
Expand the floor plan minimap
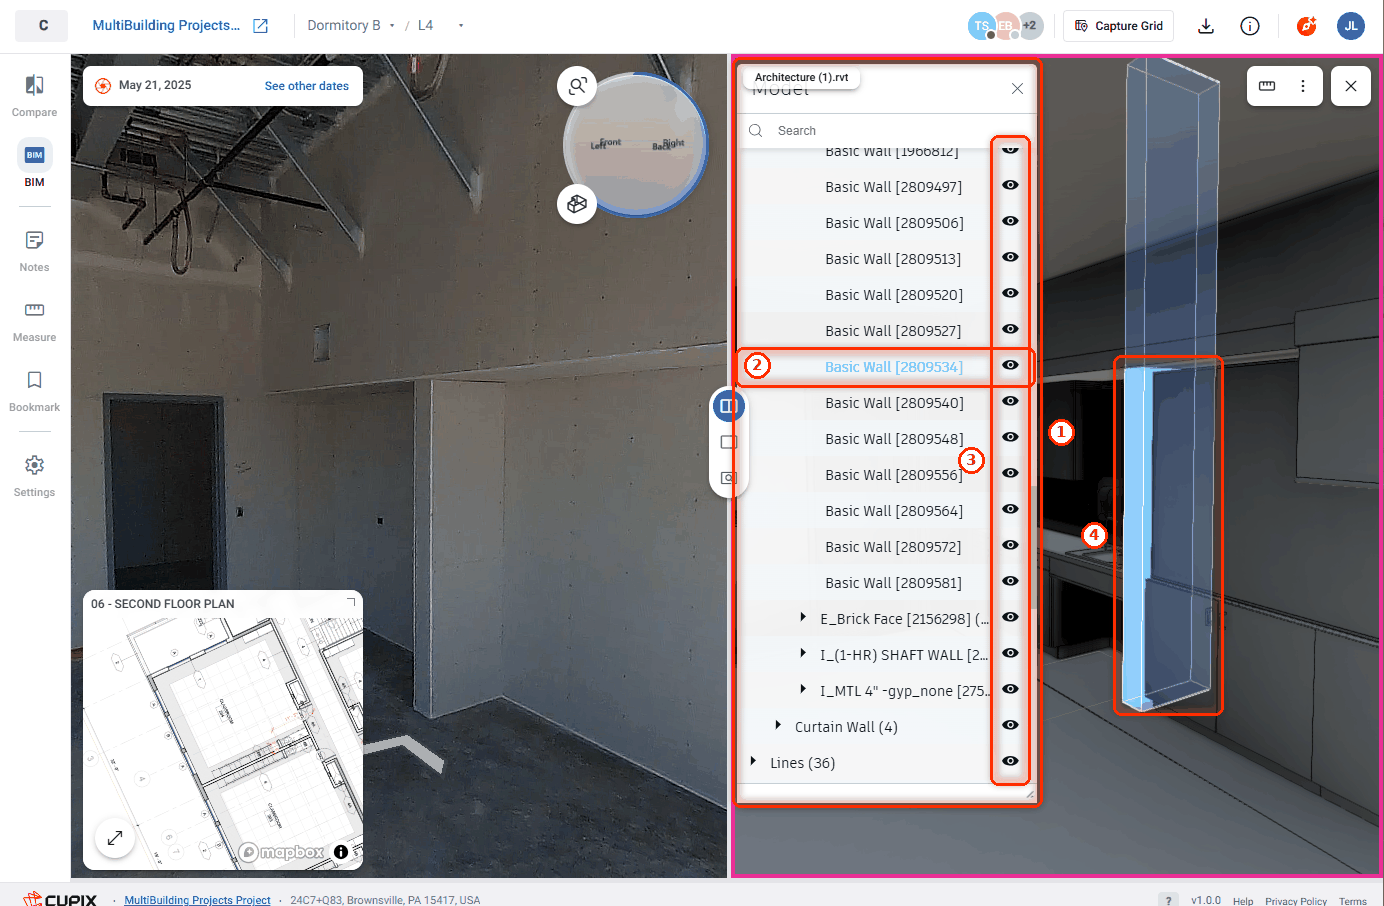(115, 838)
